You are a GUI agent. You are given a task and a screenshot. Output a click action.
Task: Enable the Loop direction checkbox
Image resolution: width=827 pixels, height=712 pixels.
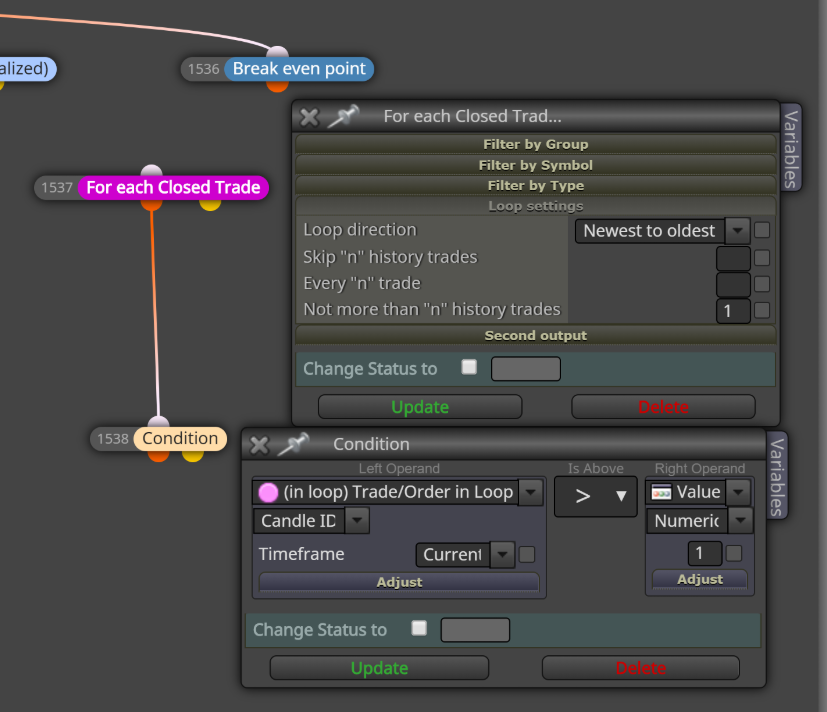coord(762,230)
